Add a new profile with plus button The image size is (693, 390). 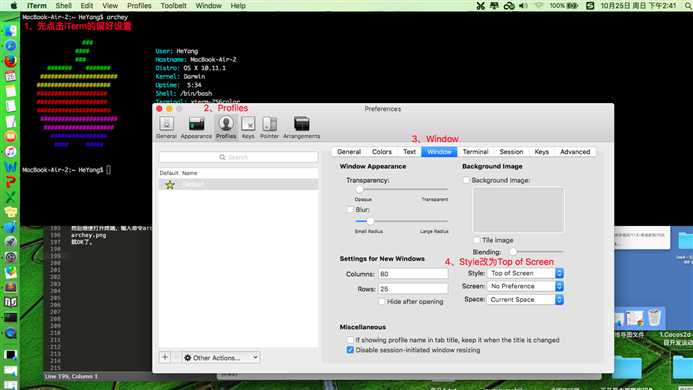point(165,357)
